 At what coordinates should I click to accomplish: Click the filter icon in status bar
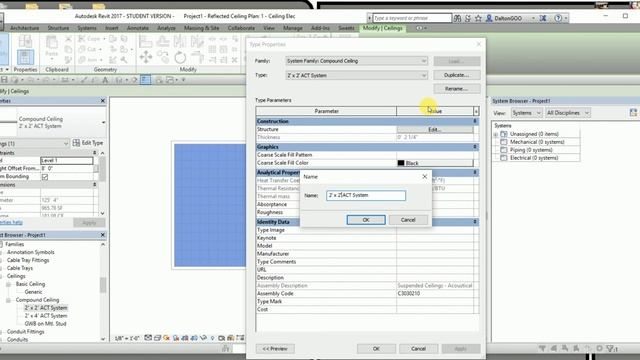[x=611, y=348]
